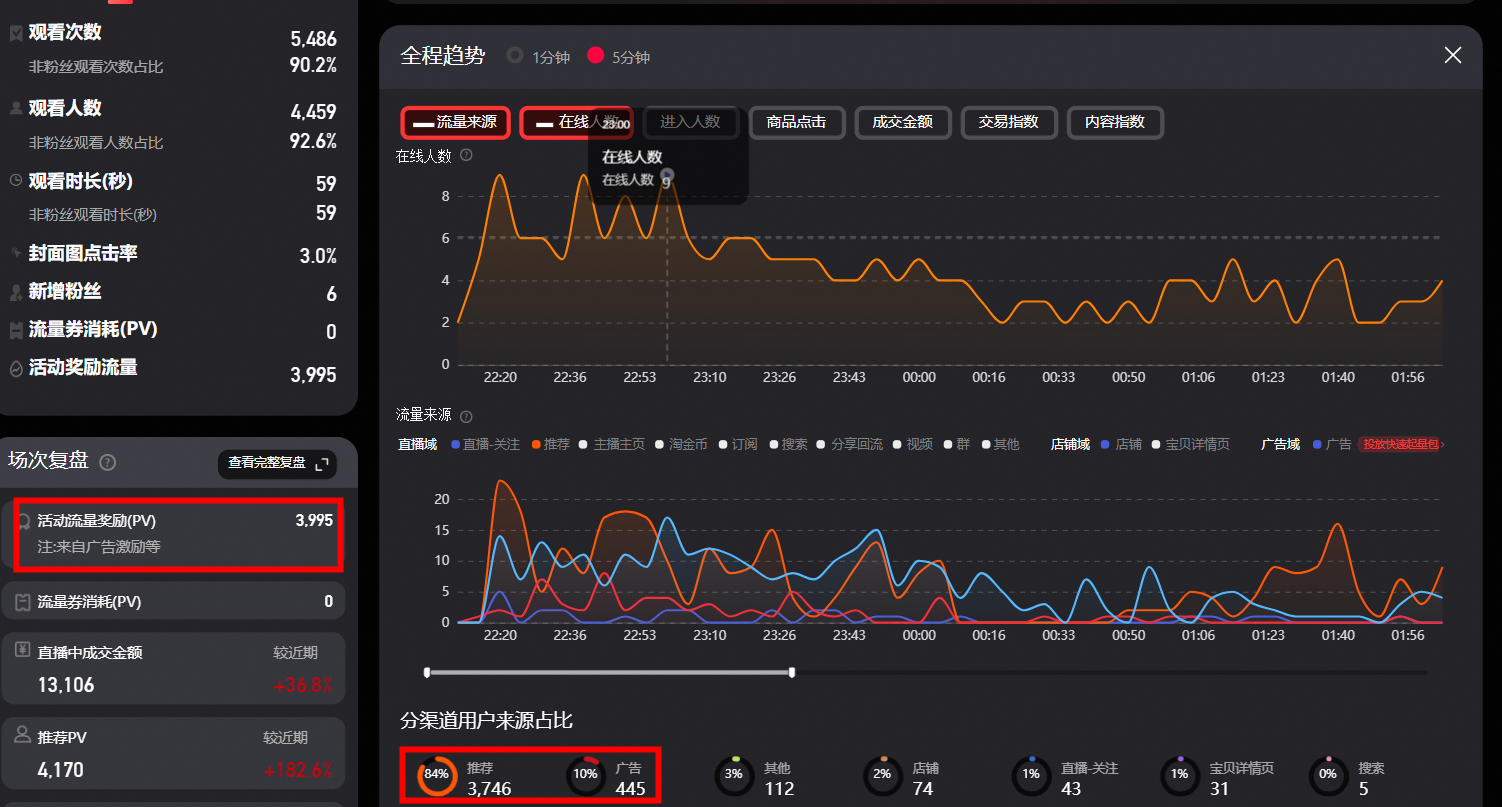Toggle the 分享回流 legend series
Image resolution: width=1502 pixels, height=807 pixels.
(x=850, y=444)
